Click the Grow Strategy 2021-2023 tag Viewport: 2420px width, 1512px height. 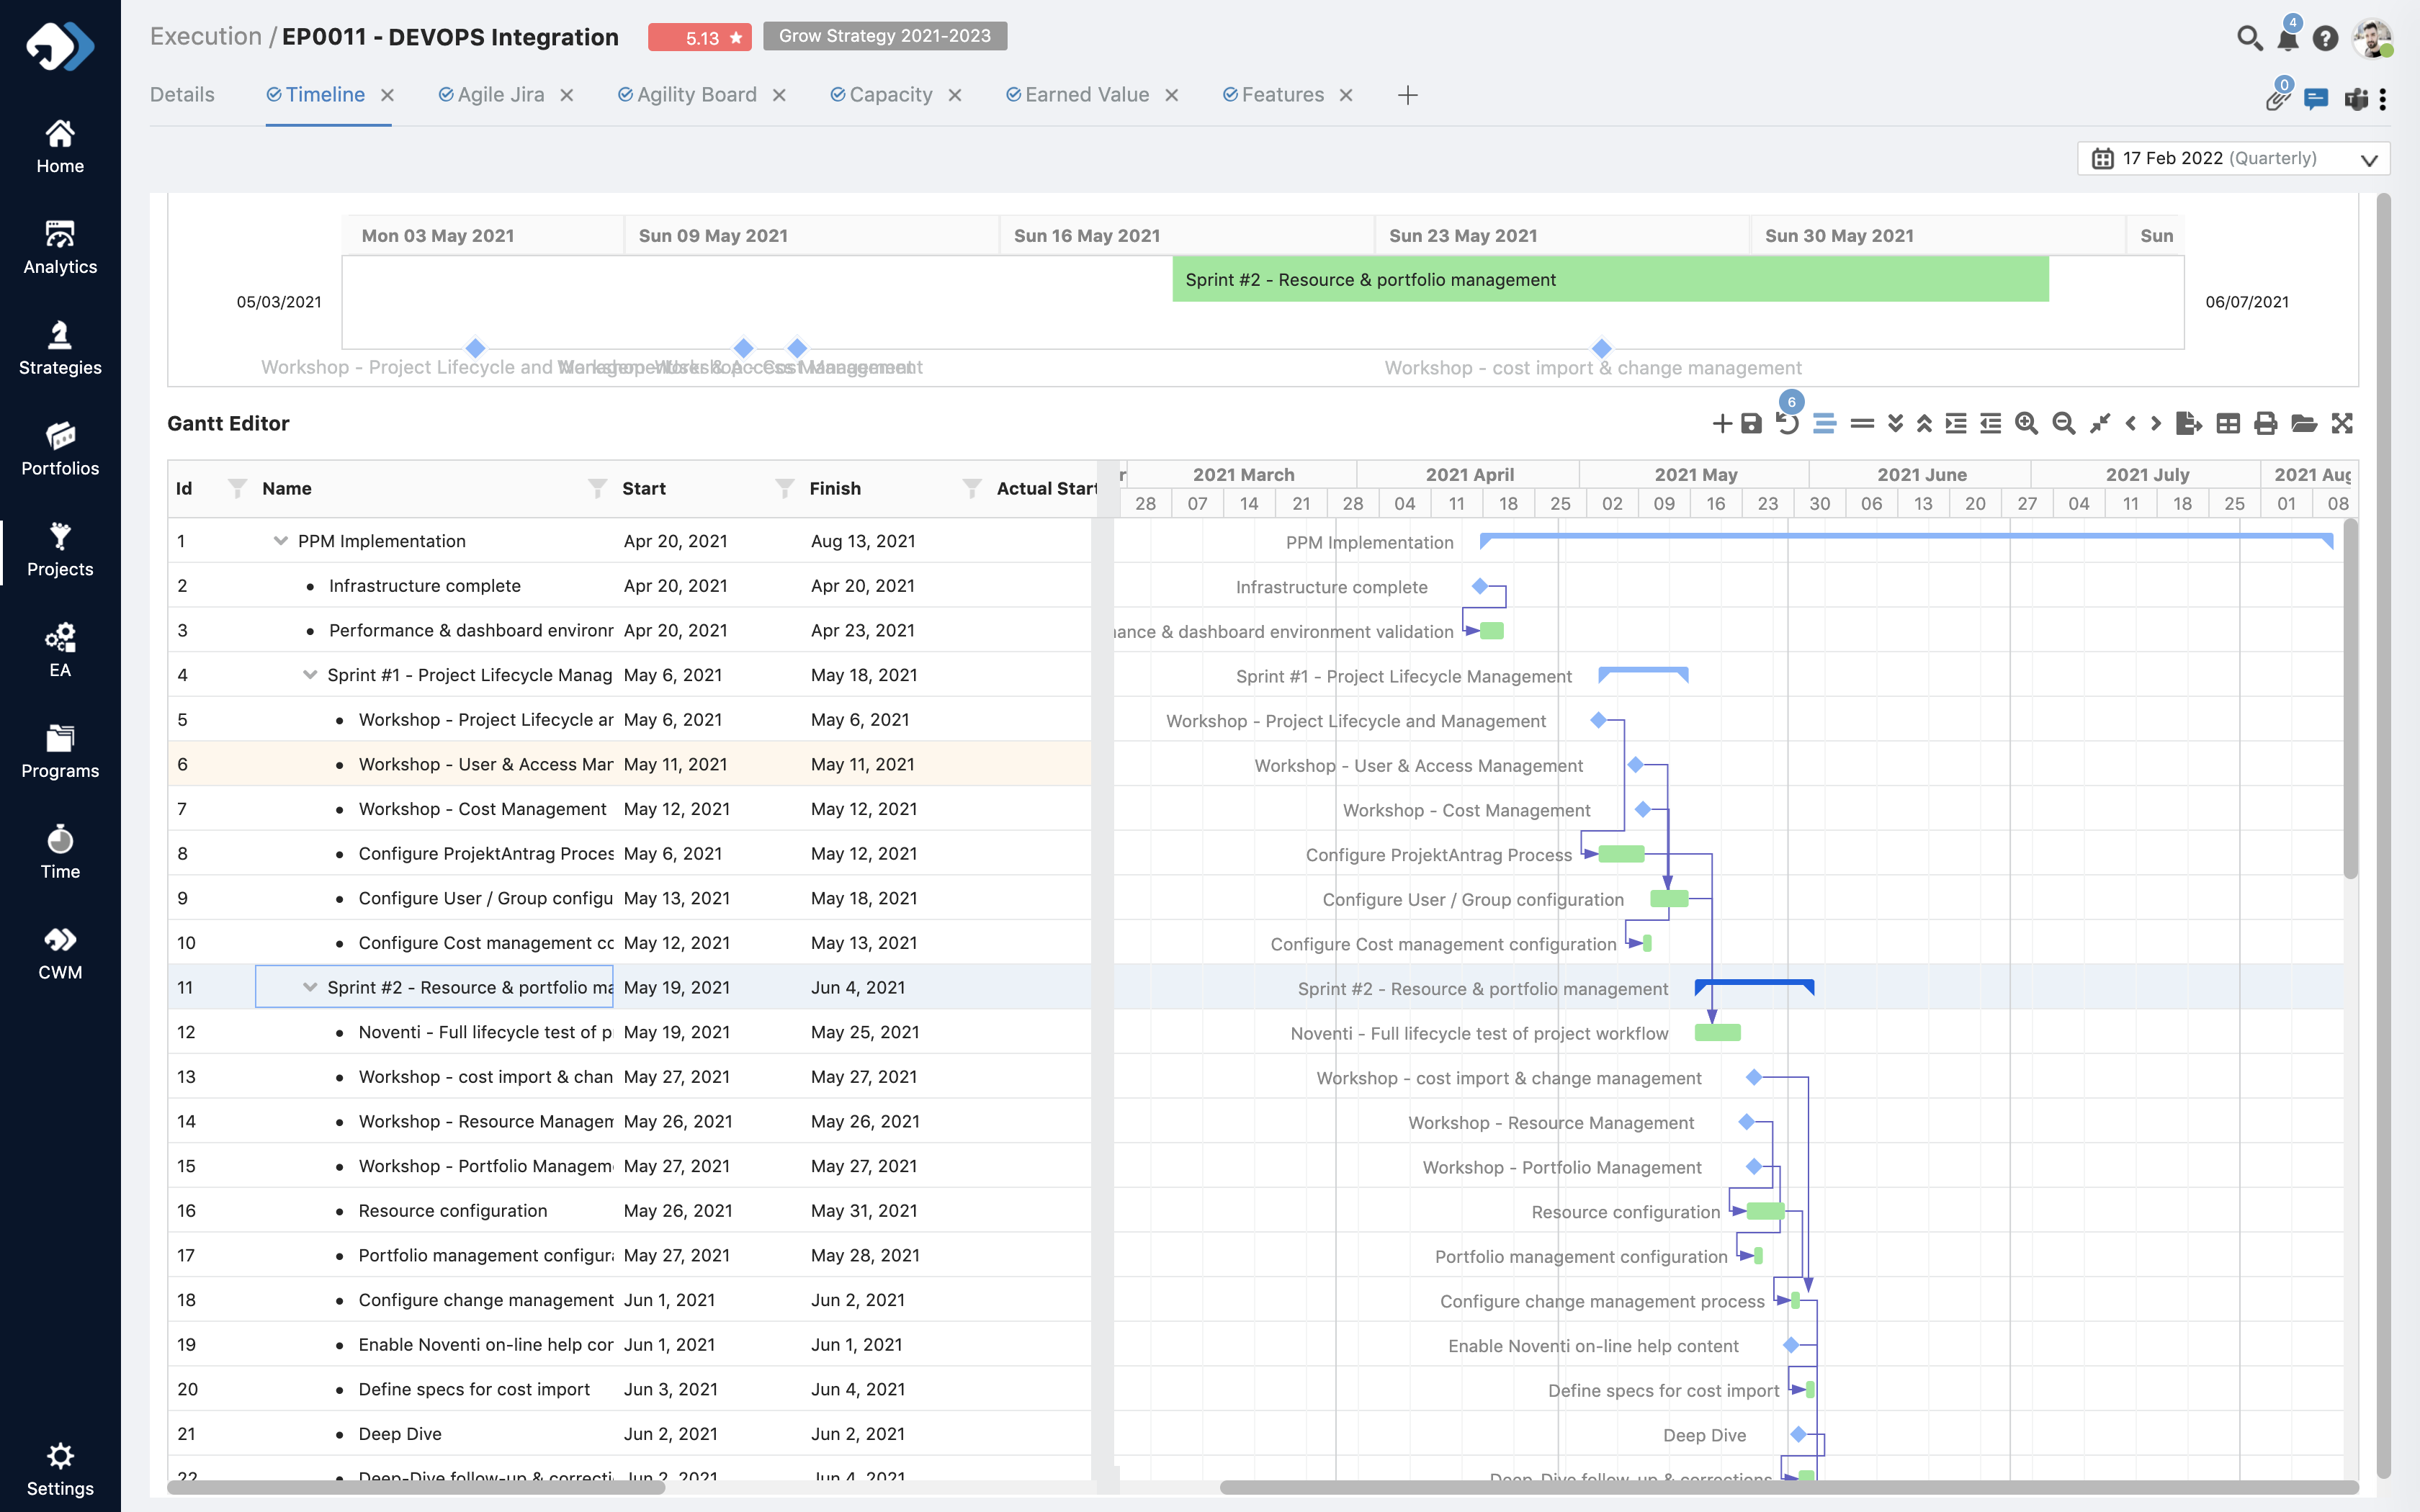tap(884, 36)
